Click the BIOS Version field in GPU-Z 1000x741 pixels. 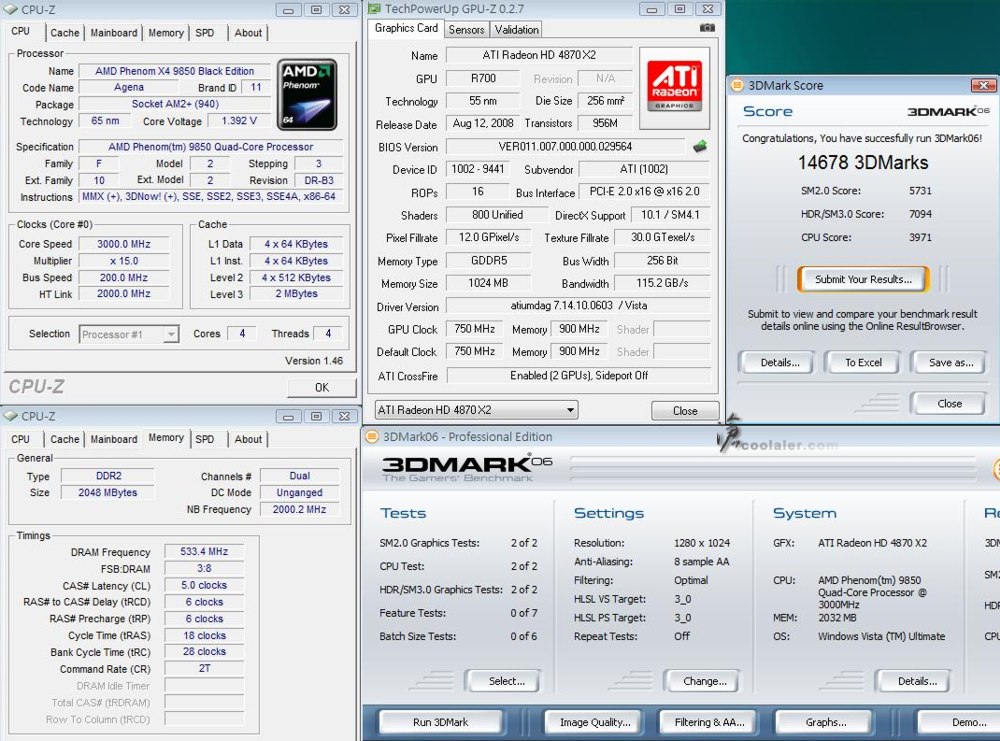565,147
